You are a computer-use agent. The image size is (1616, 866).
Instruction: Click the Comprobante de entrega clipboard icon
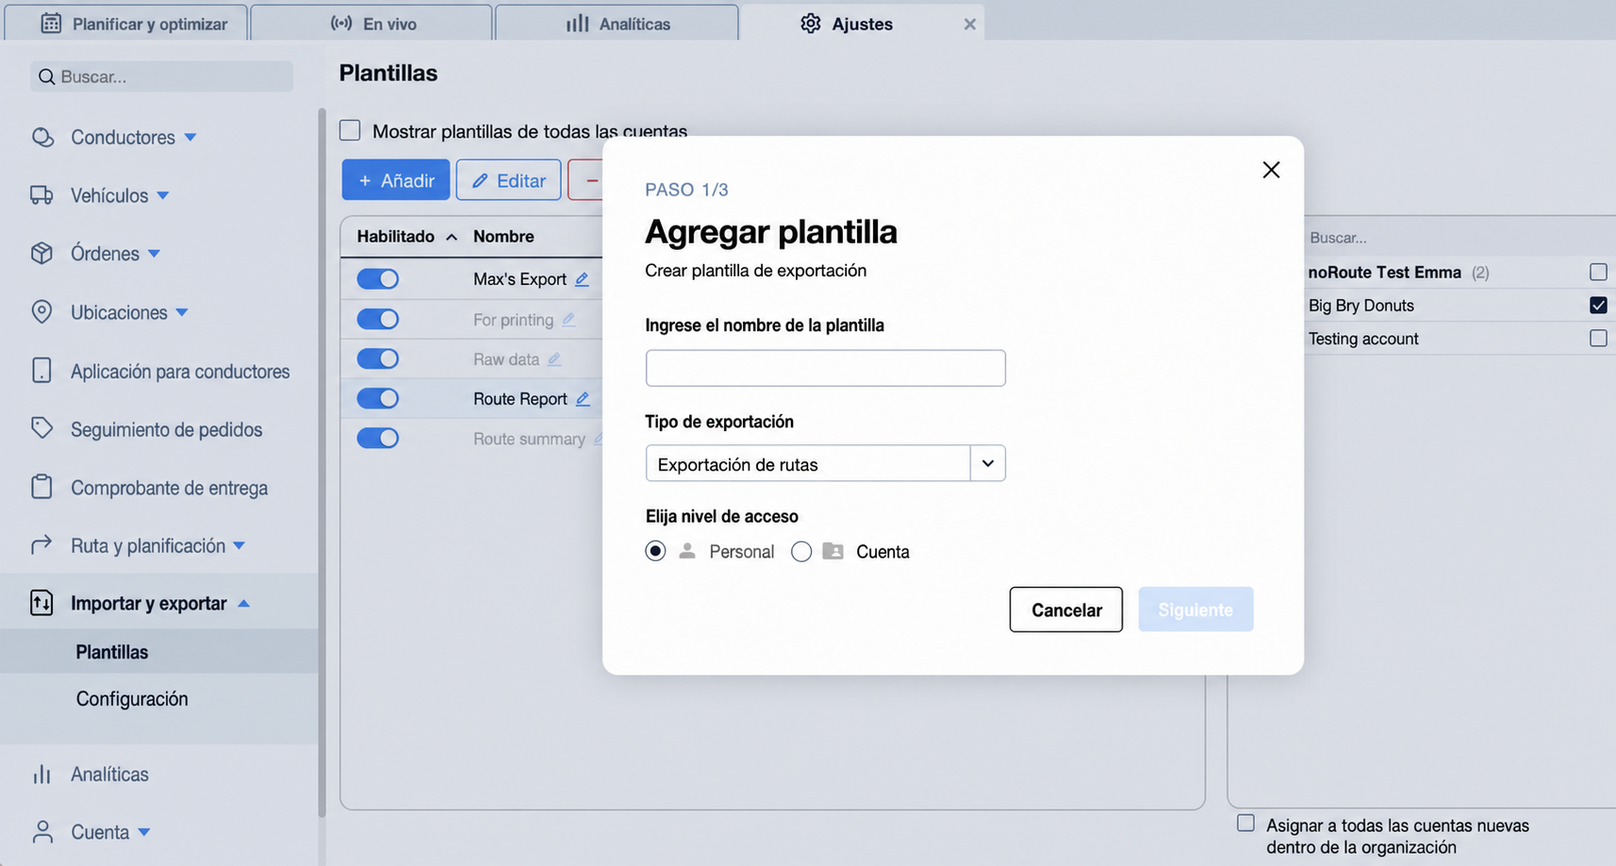tap(42, 487)
